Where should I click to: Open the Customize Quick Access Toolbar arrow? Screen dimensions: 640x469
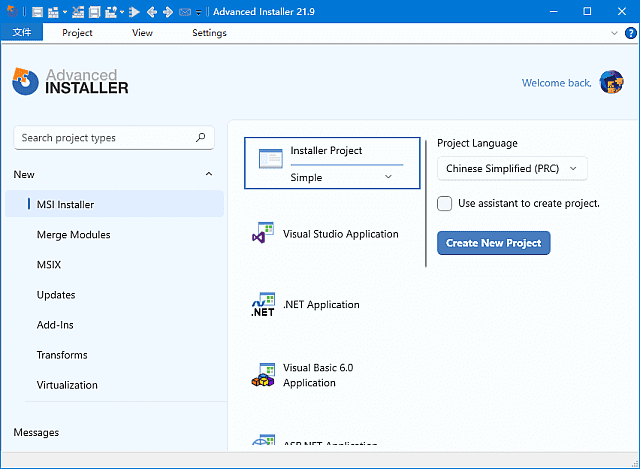[199, 13]
